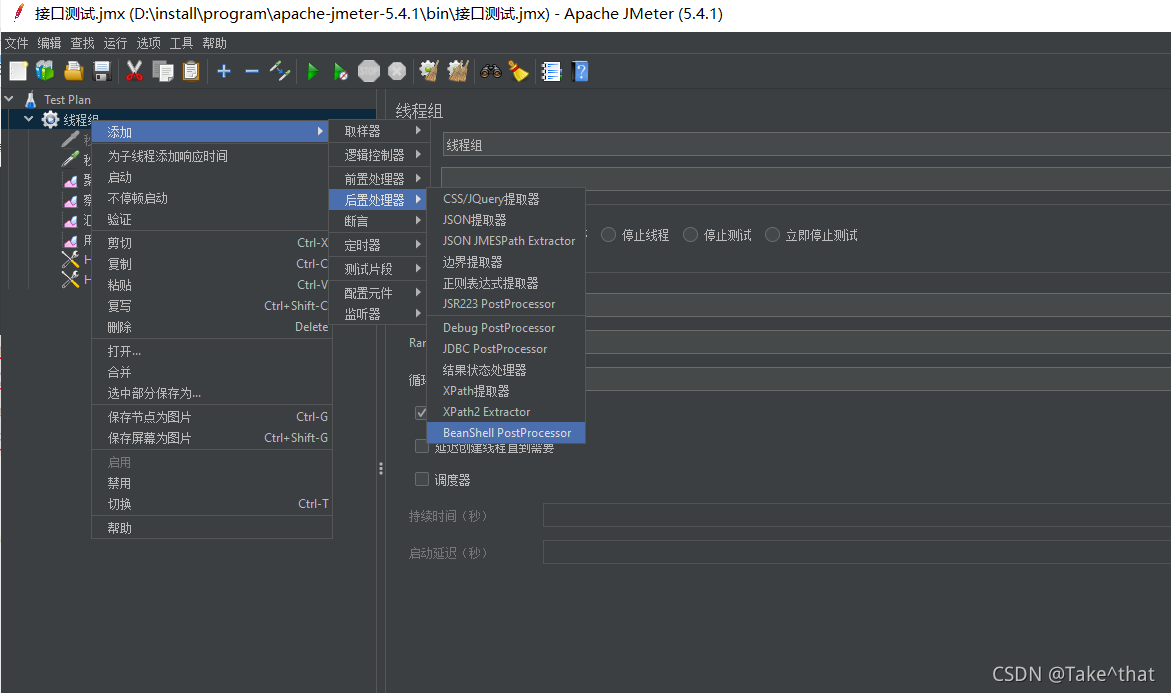Click the Save floppy disk icon
This screenshot has height=693, width=1171.
click(102, 72)
